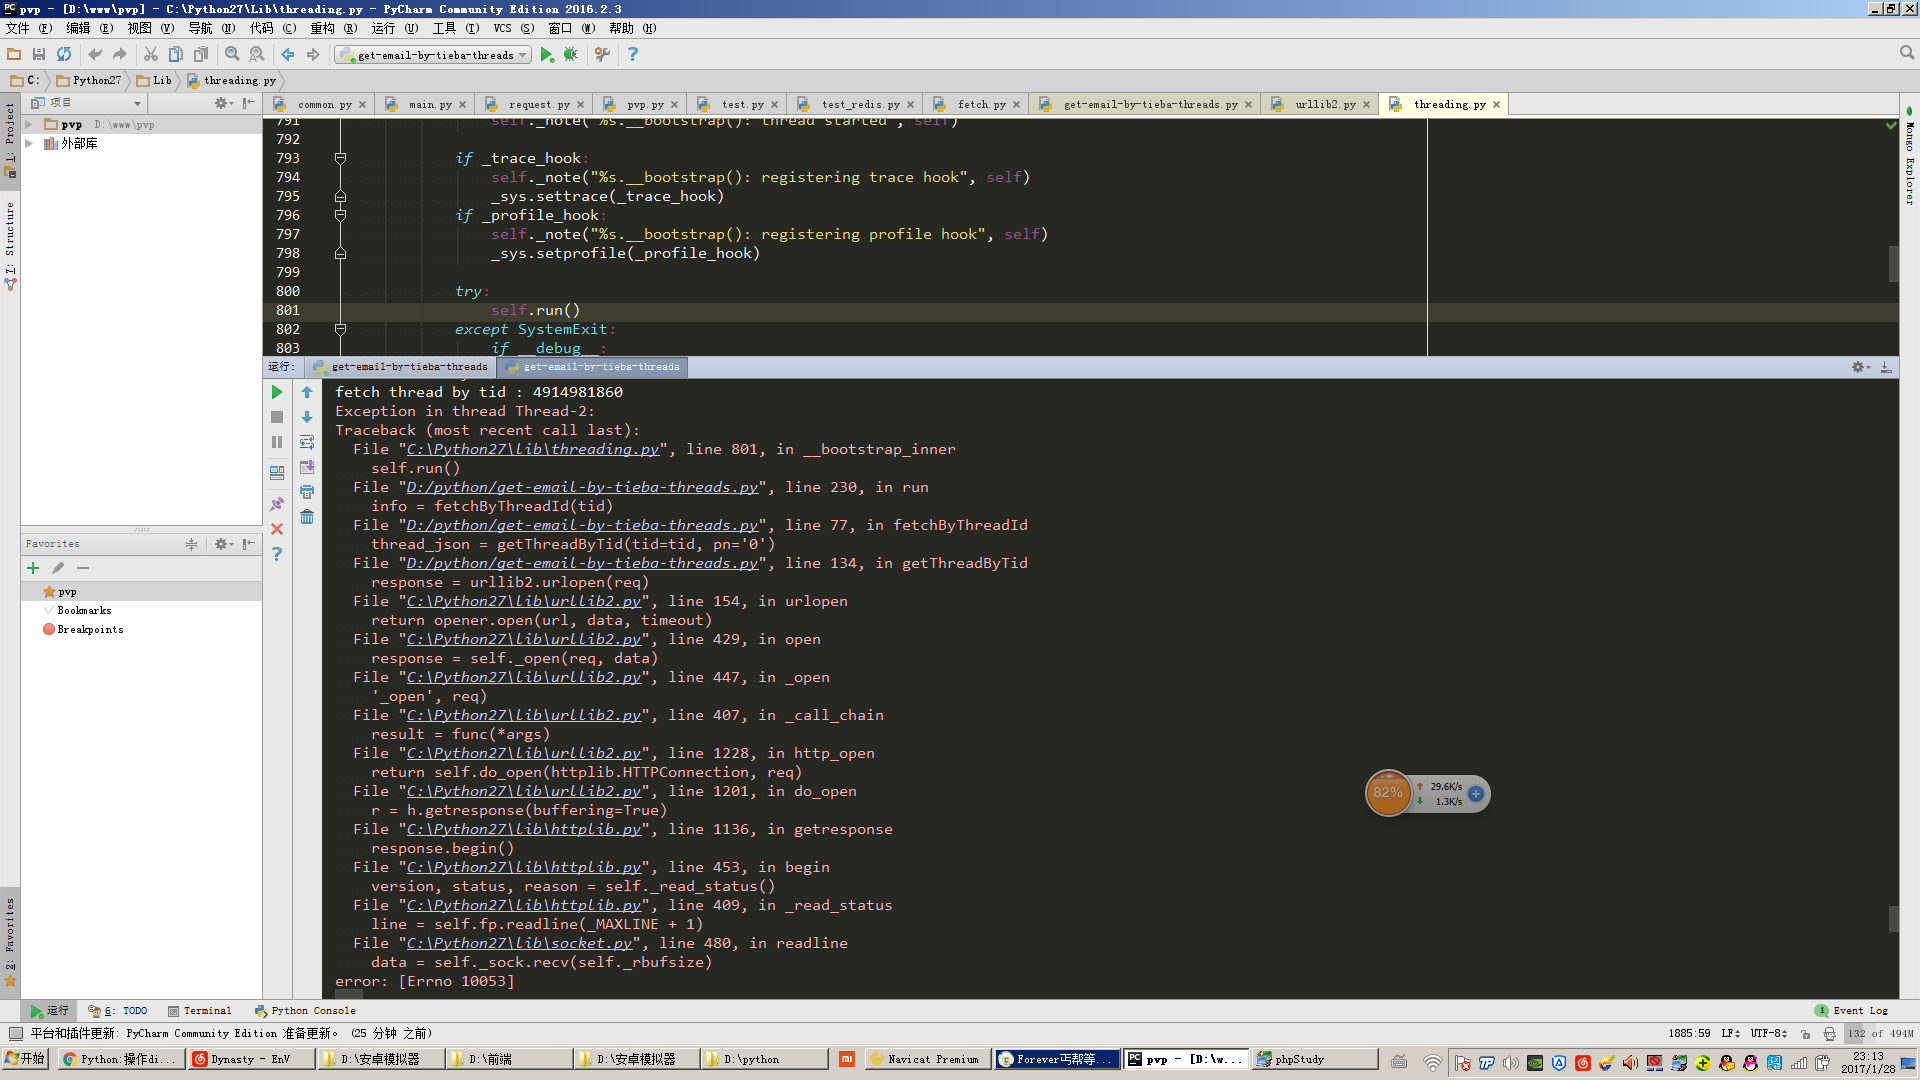Screen dimensions: 1920x1080
Task: Click the Synchronize icon in the main toolbar
Action: pyautogui.click(x=64, y=55)
